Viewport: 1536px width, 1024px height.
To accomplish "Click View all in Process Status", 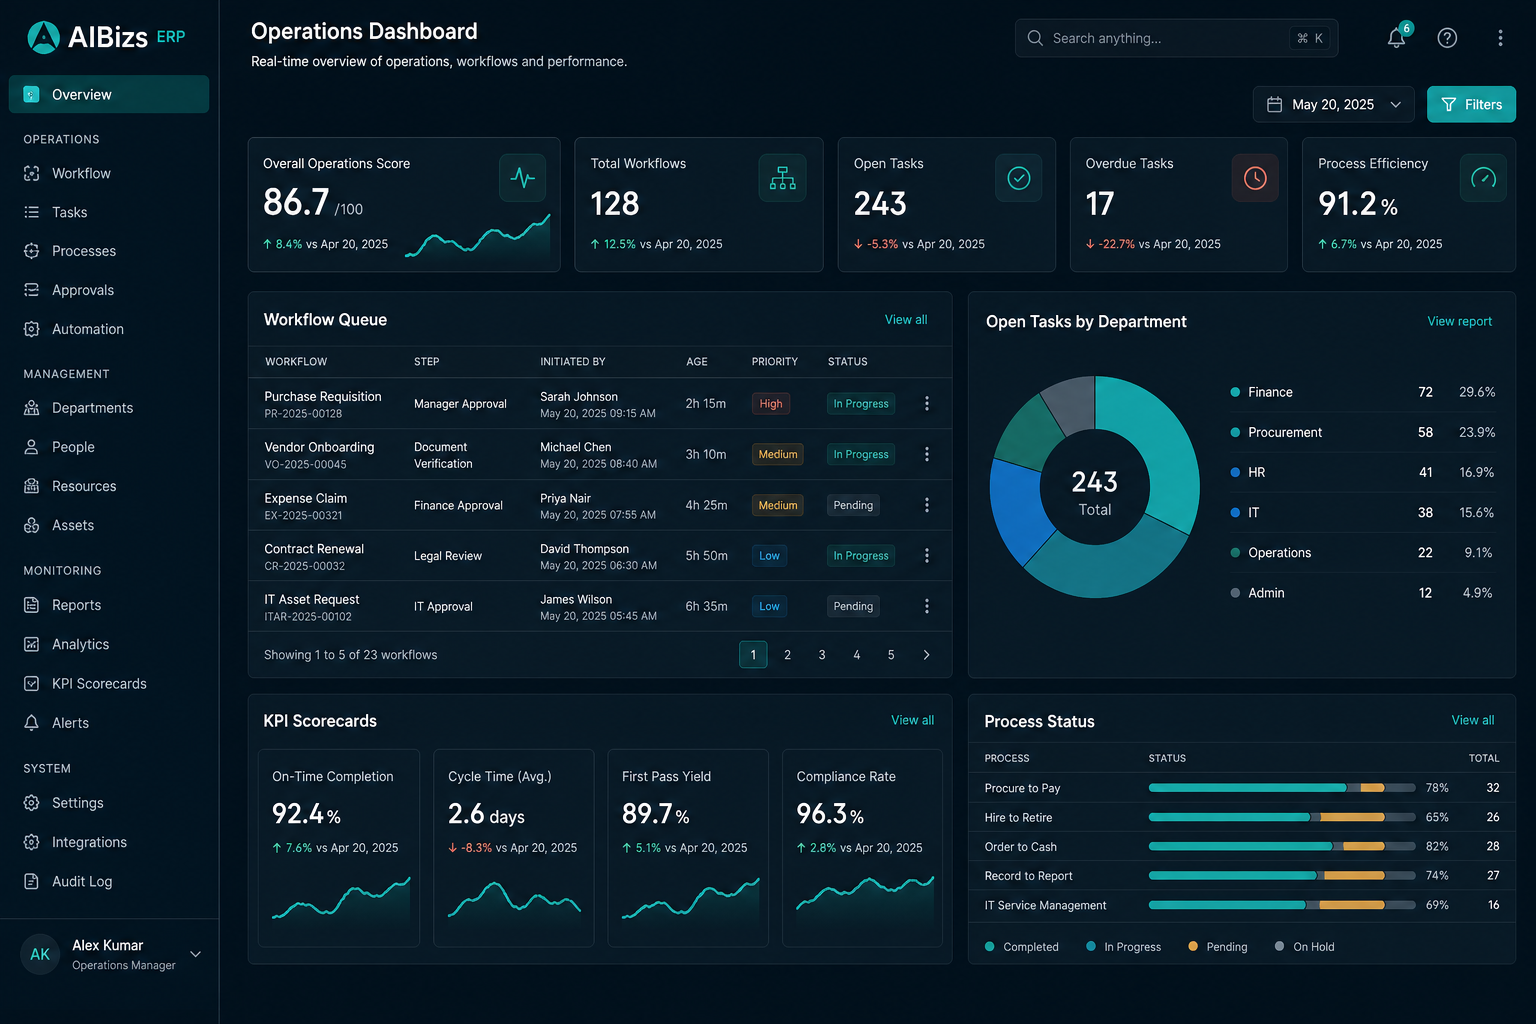I will point(1472,720).
